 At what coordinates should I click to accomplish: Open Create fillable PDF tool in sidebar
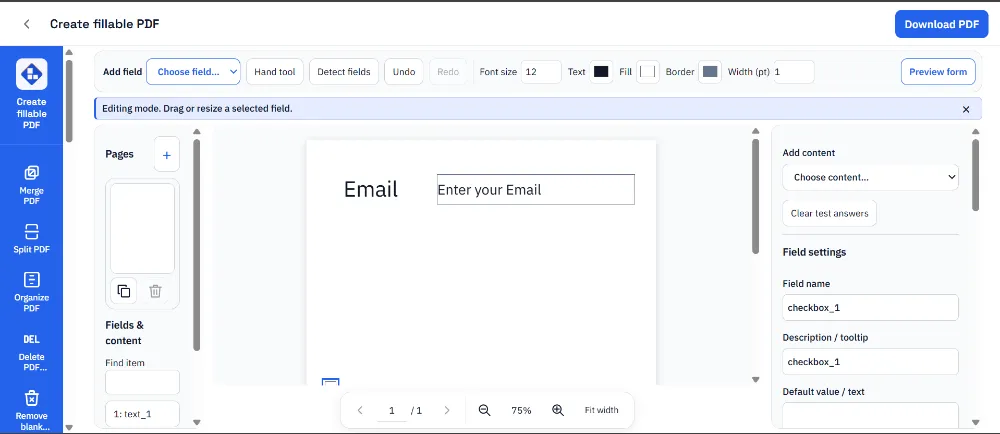click(31, 94)
